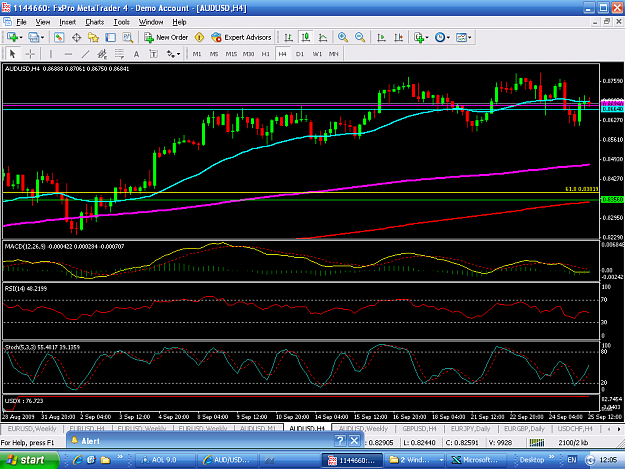Open the Indicators list icon
This screenshot has width=625, height=469.
[419, 37]
